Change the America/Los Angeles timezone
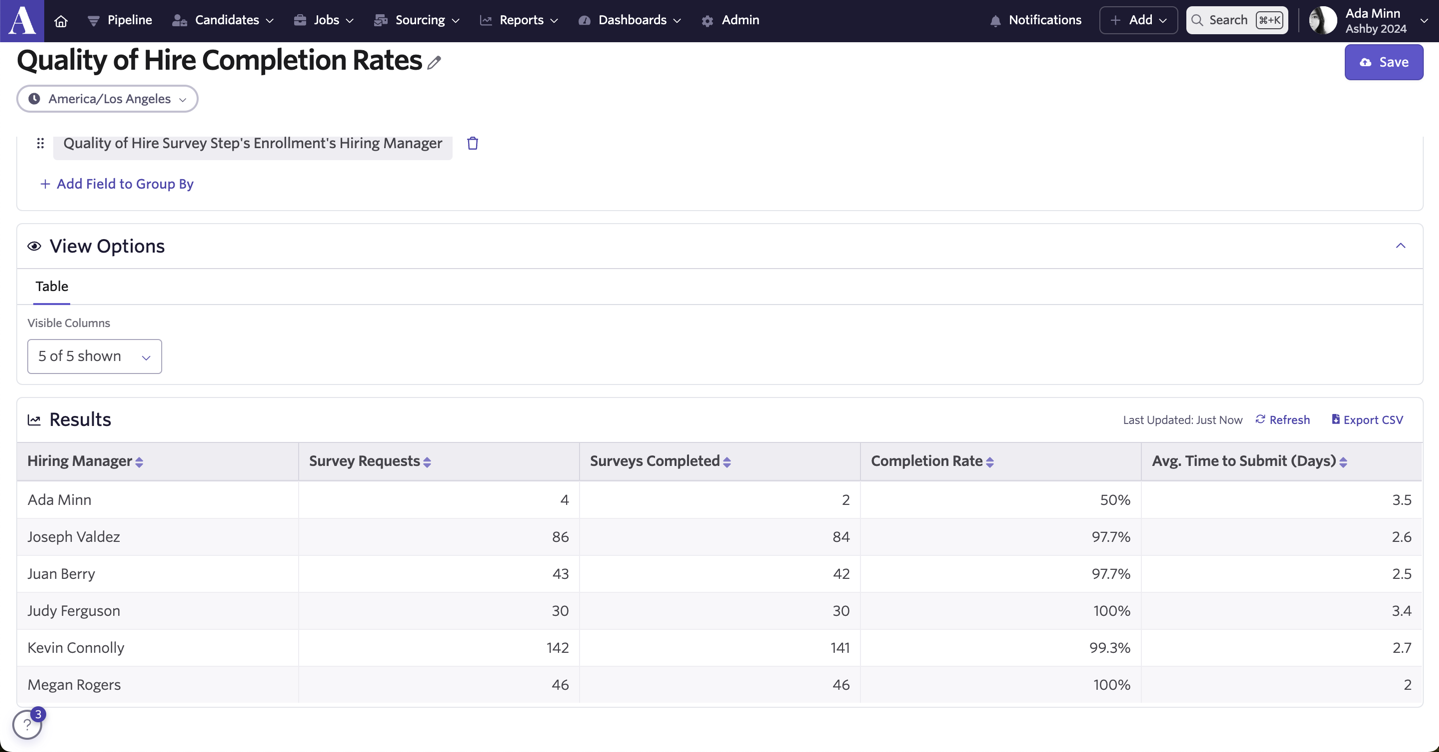The width and height of the screenshot is (1439, 752). (x=107, y=99)
